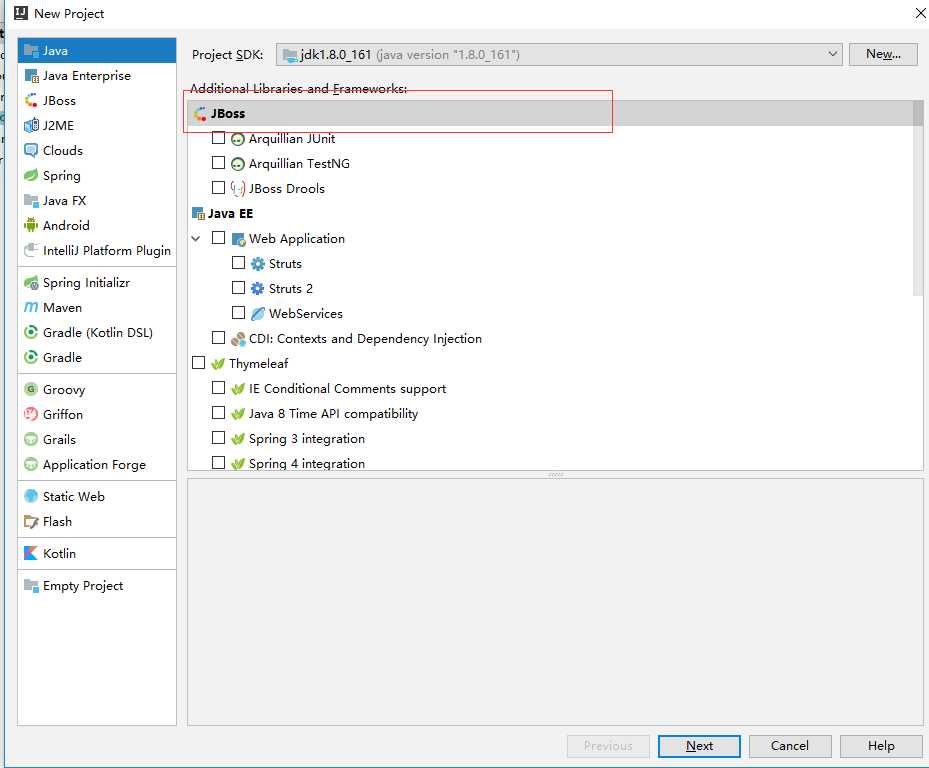The height and width of the screenshot is (768, 929).
Task: Select the Empty Project folder icon
Action: click(31, 585)
